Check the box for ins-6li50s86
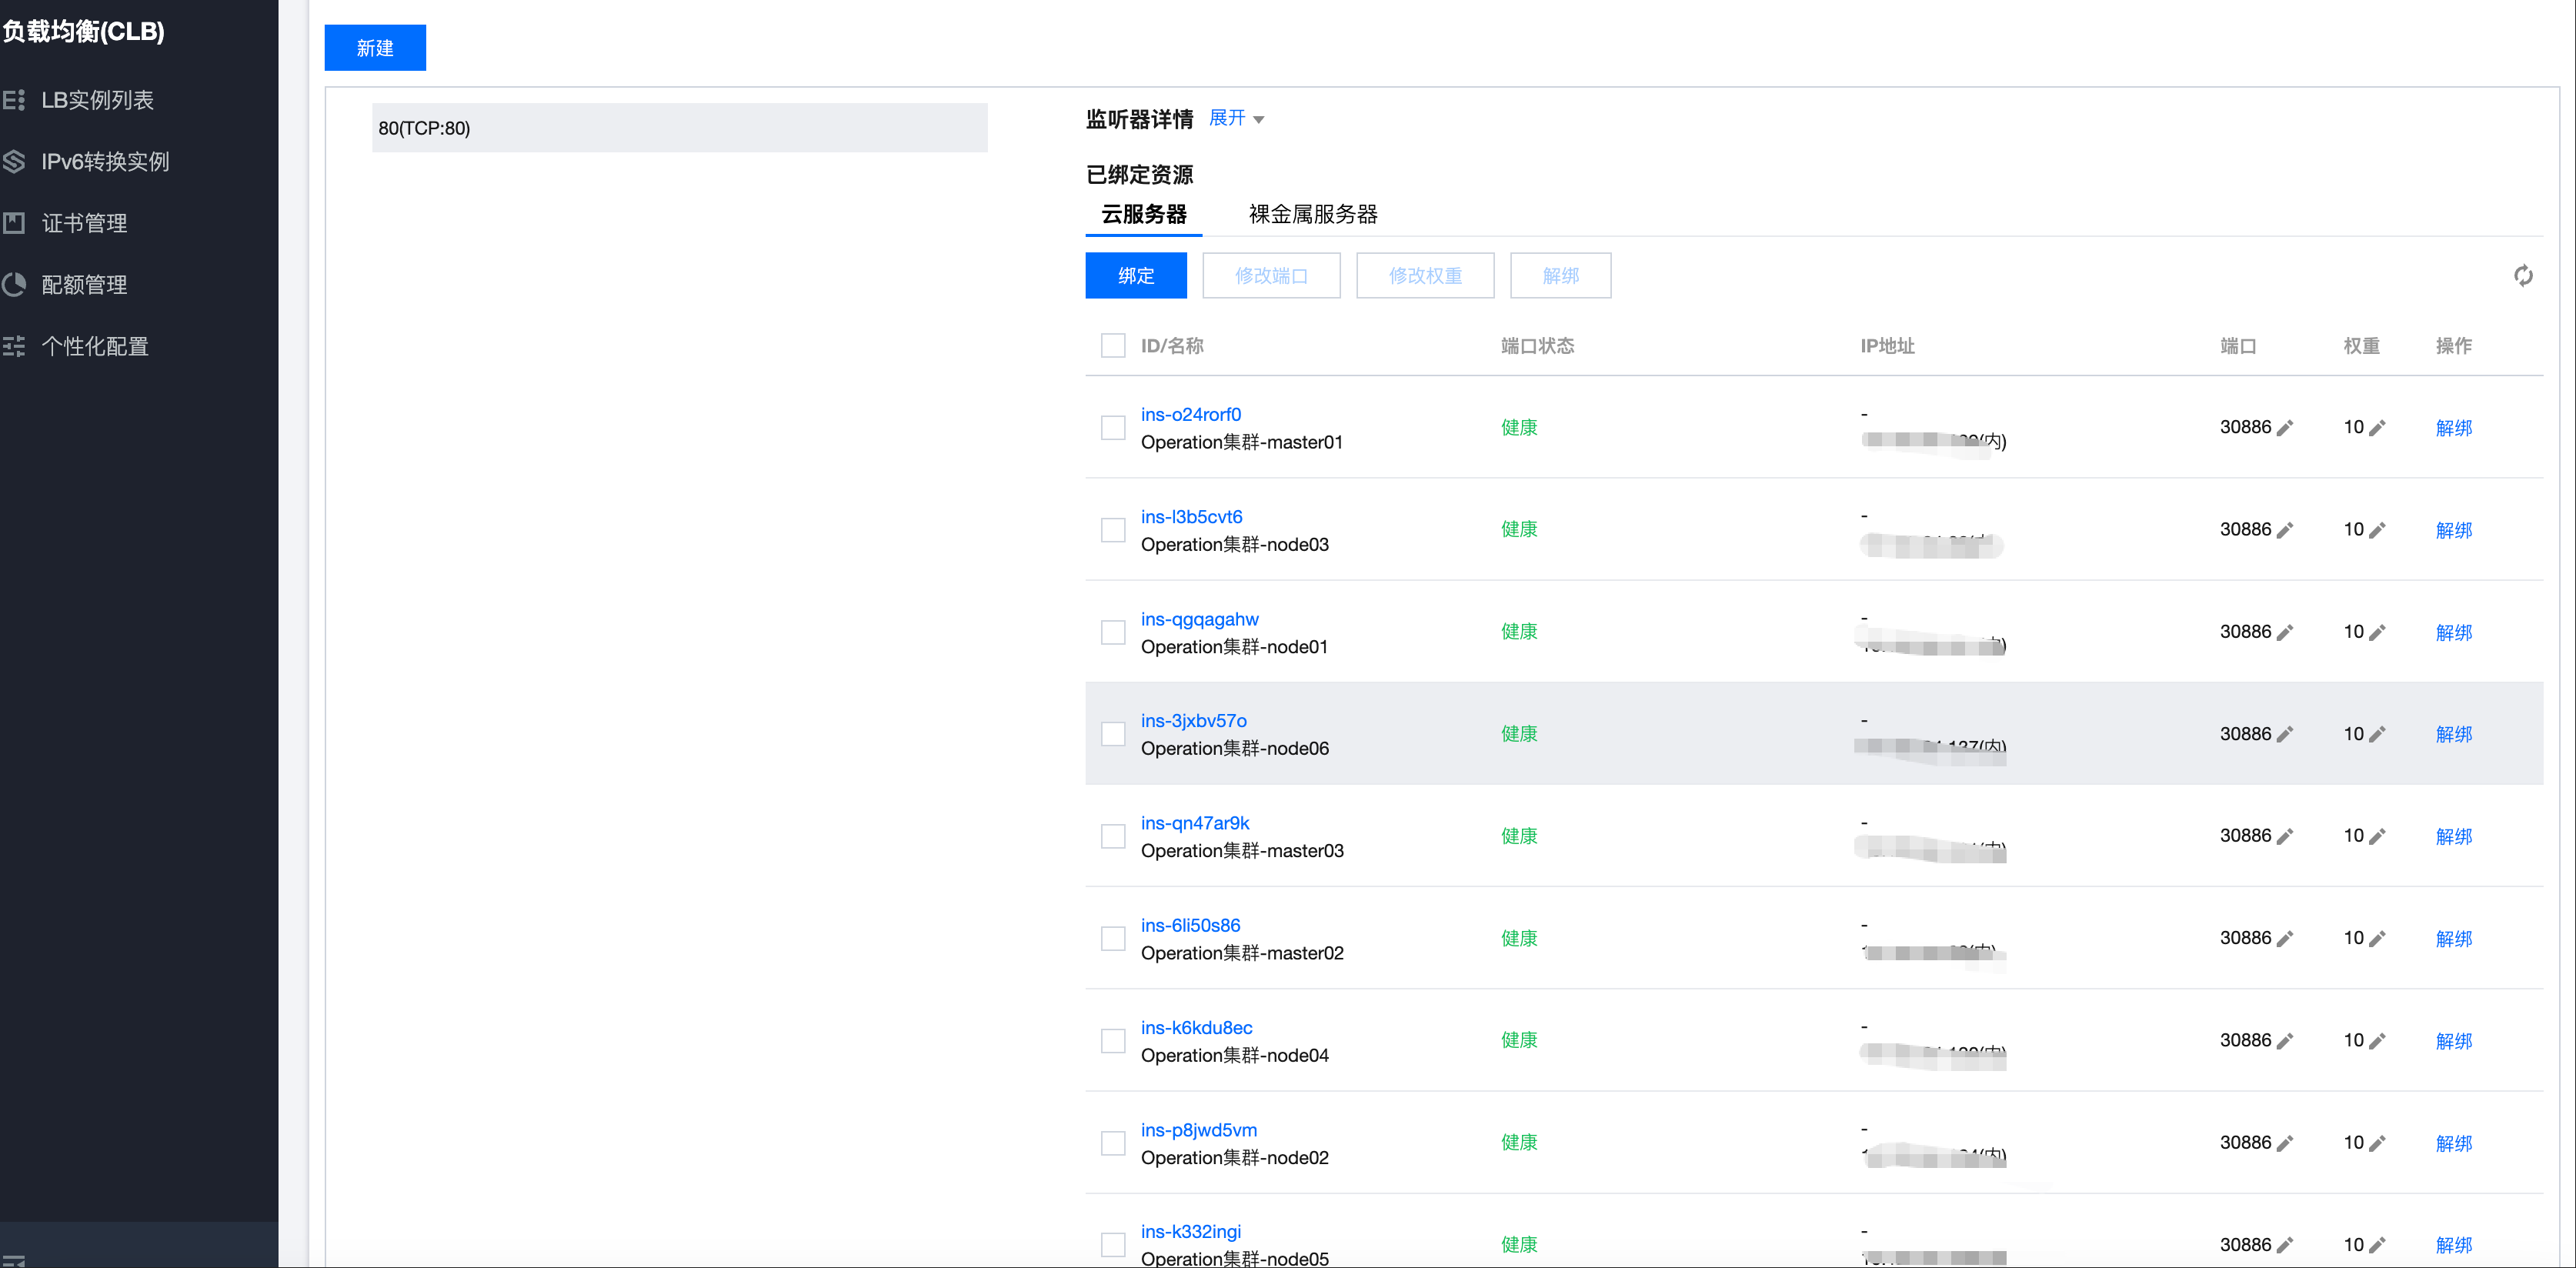This screenshot has height=1268, width=2576. tap(1113, 938)
